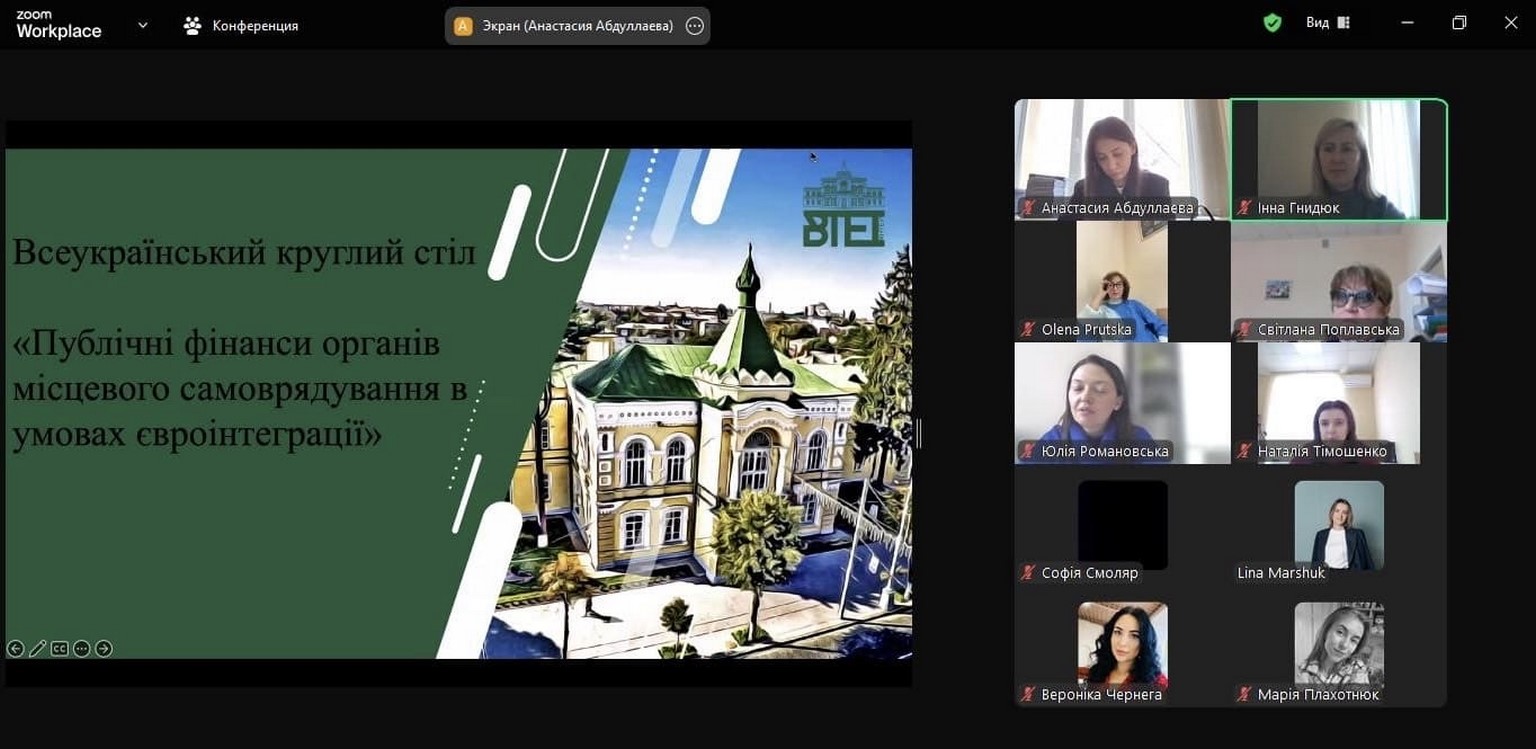Click the orange A avatar icon

pyautogui.click(x=463, y=26)
